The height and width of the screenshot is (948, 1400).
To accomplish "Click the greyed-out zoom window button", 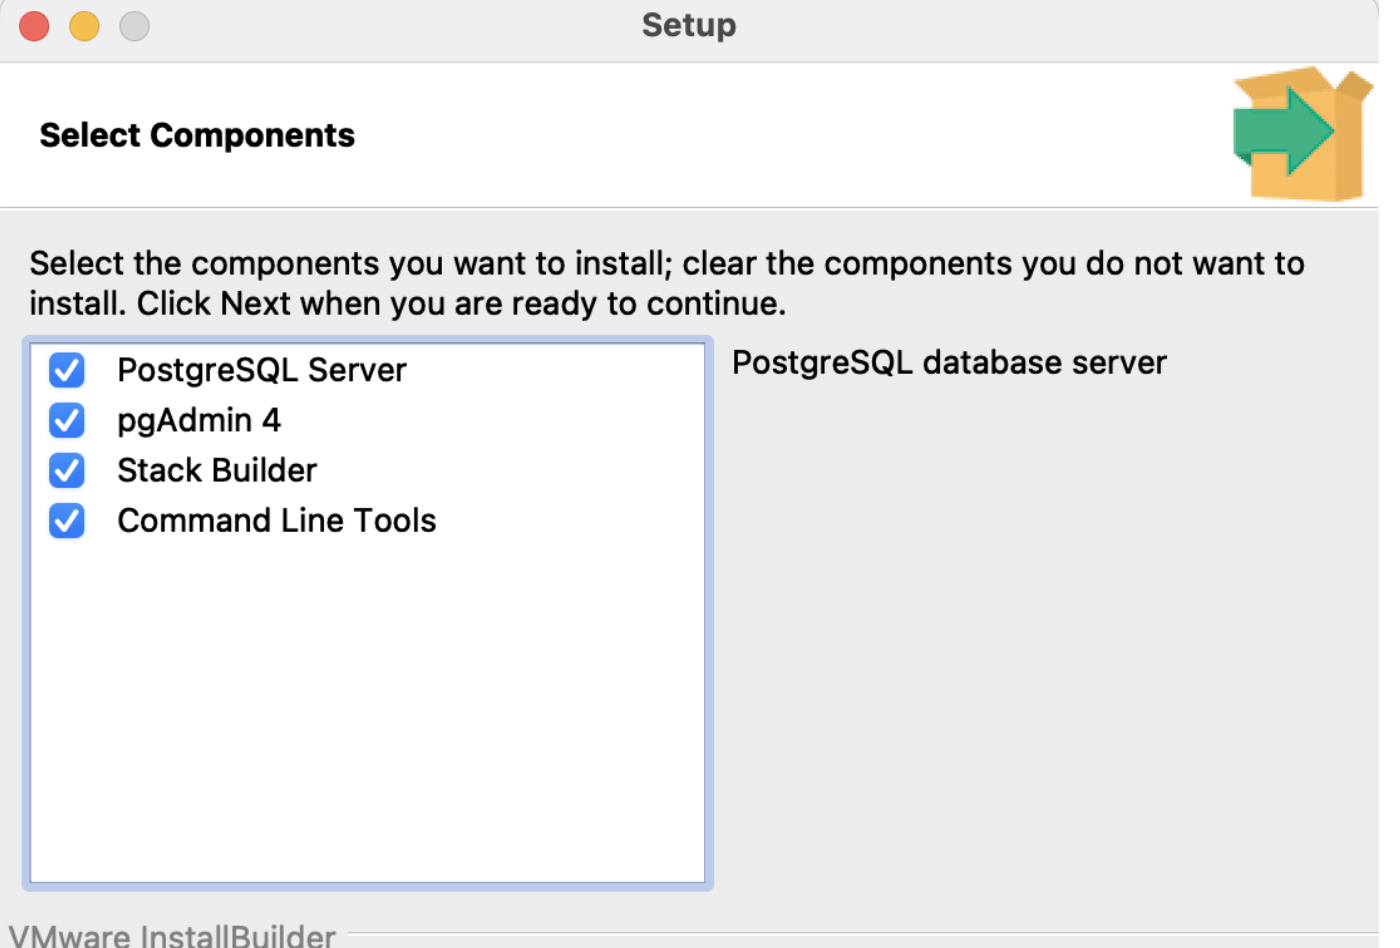I will [134, 26].
